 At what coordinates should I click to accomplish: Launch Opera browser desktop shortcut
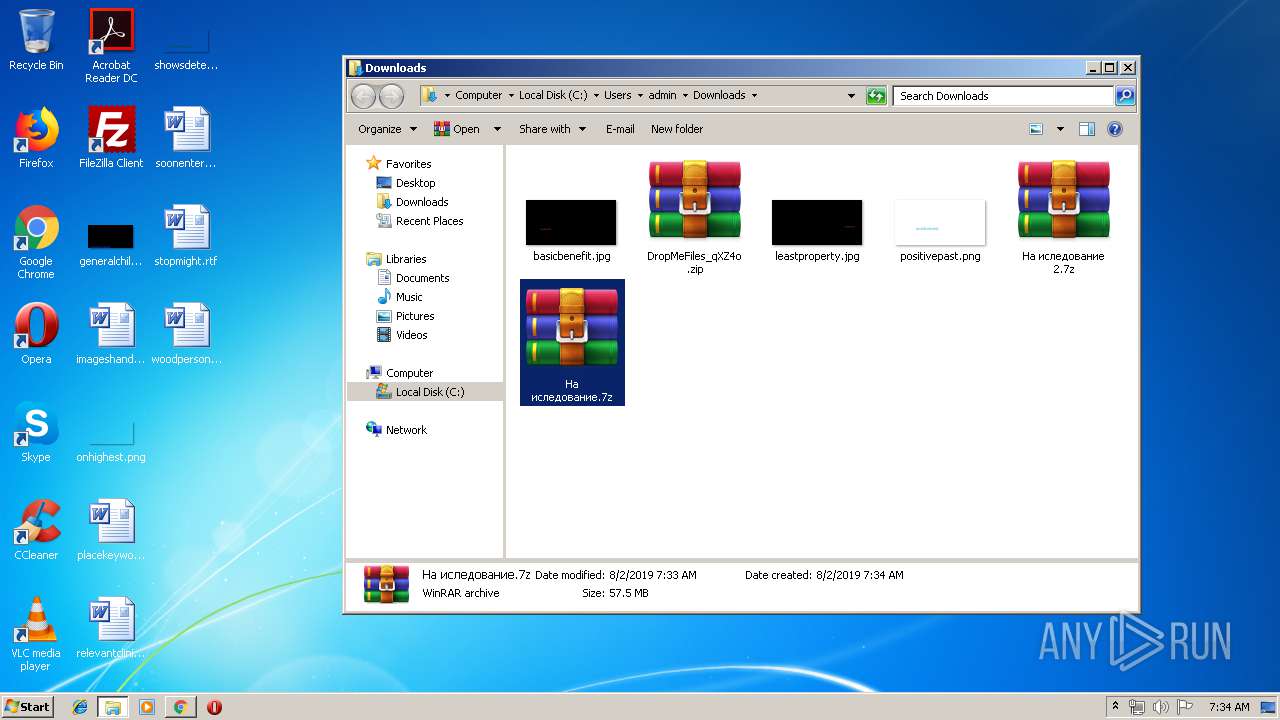coord(36,334)
